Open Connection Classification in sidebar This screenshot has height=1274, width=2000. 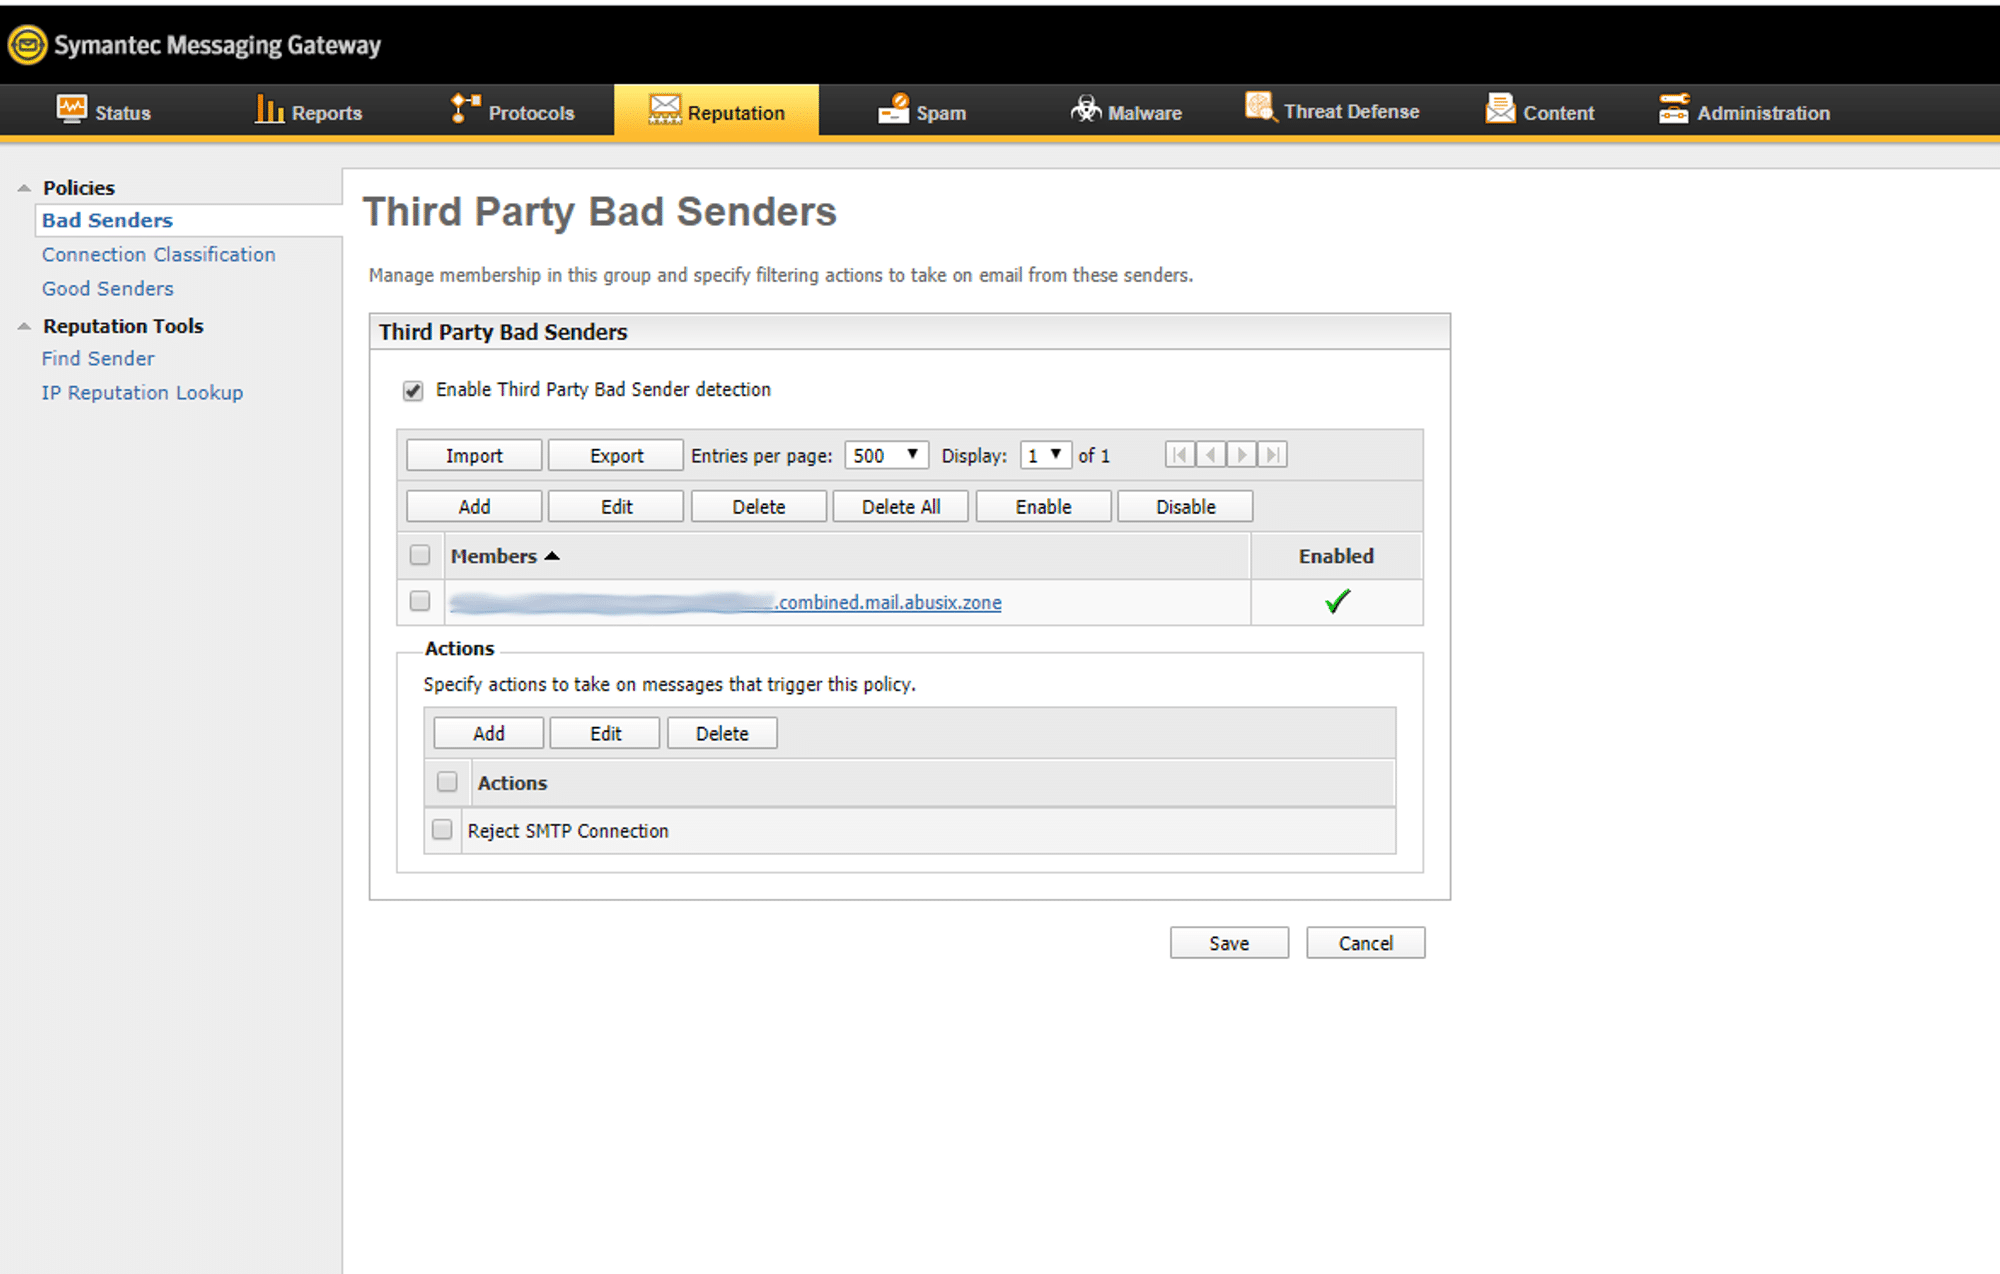[158, 254]
